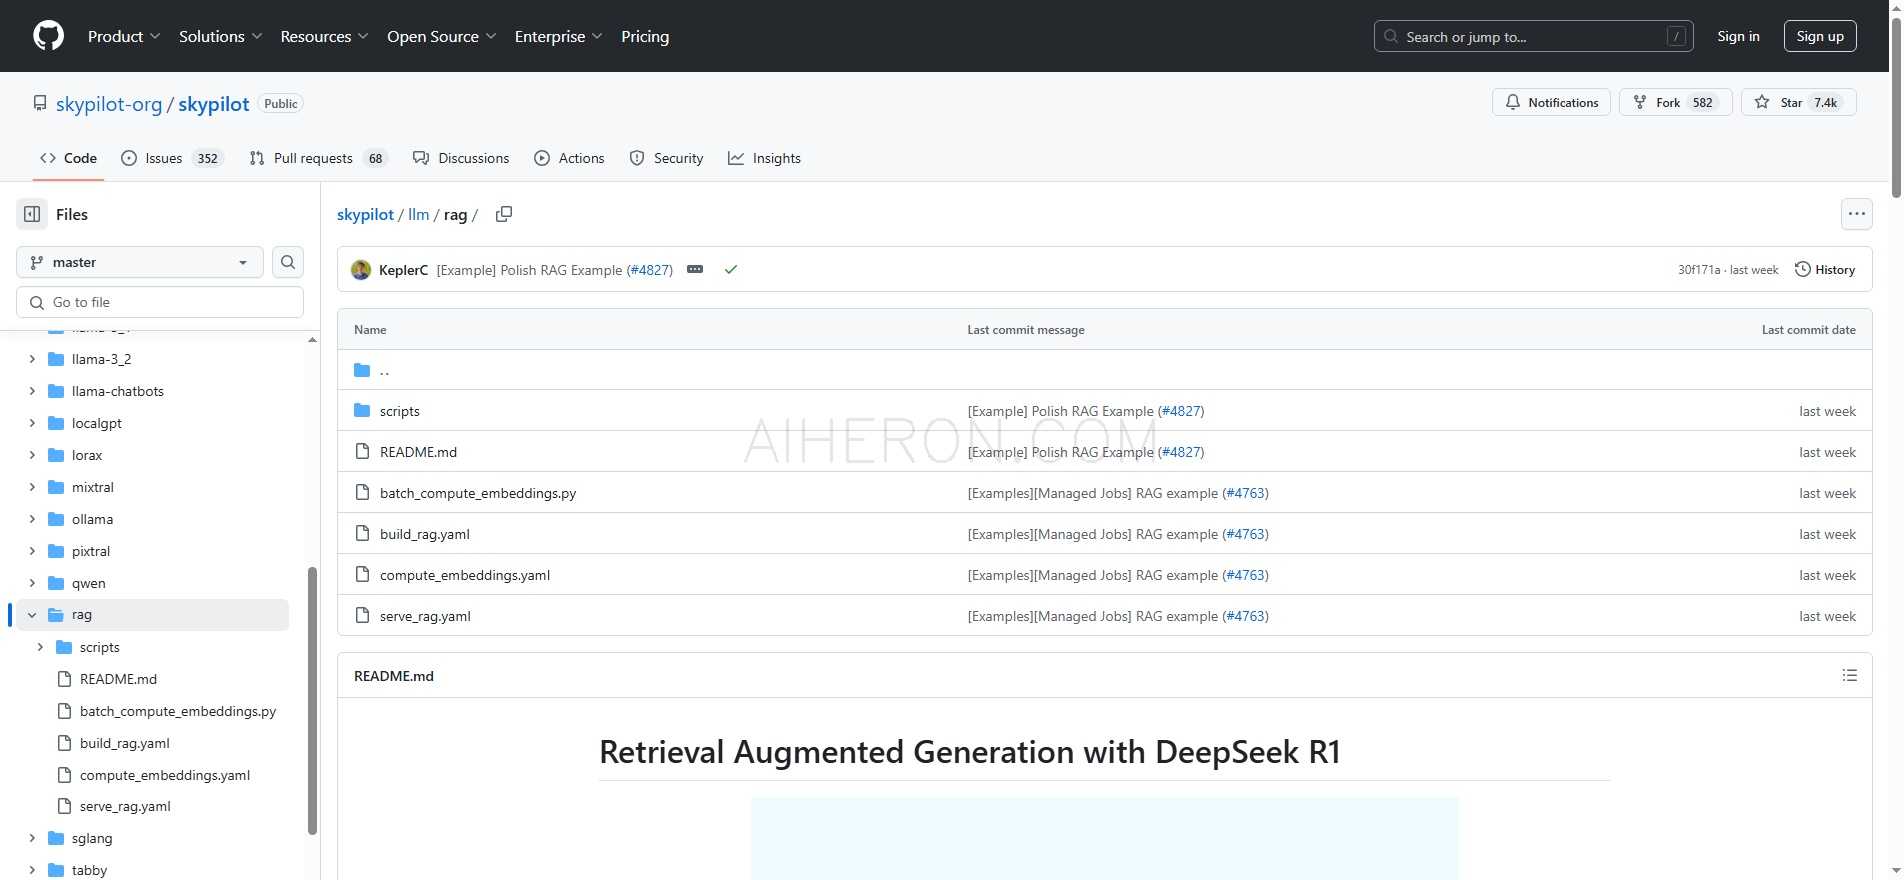Select build_rag.yaml in the file tree

pos(125,743)
